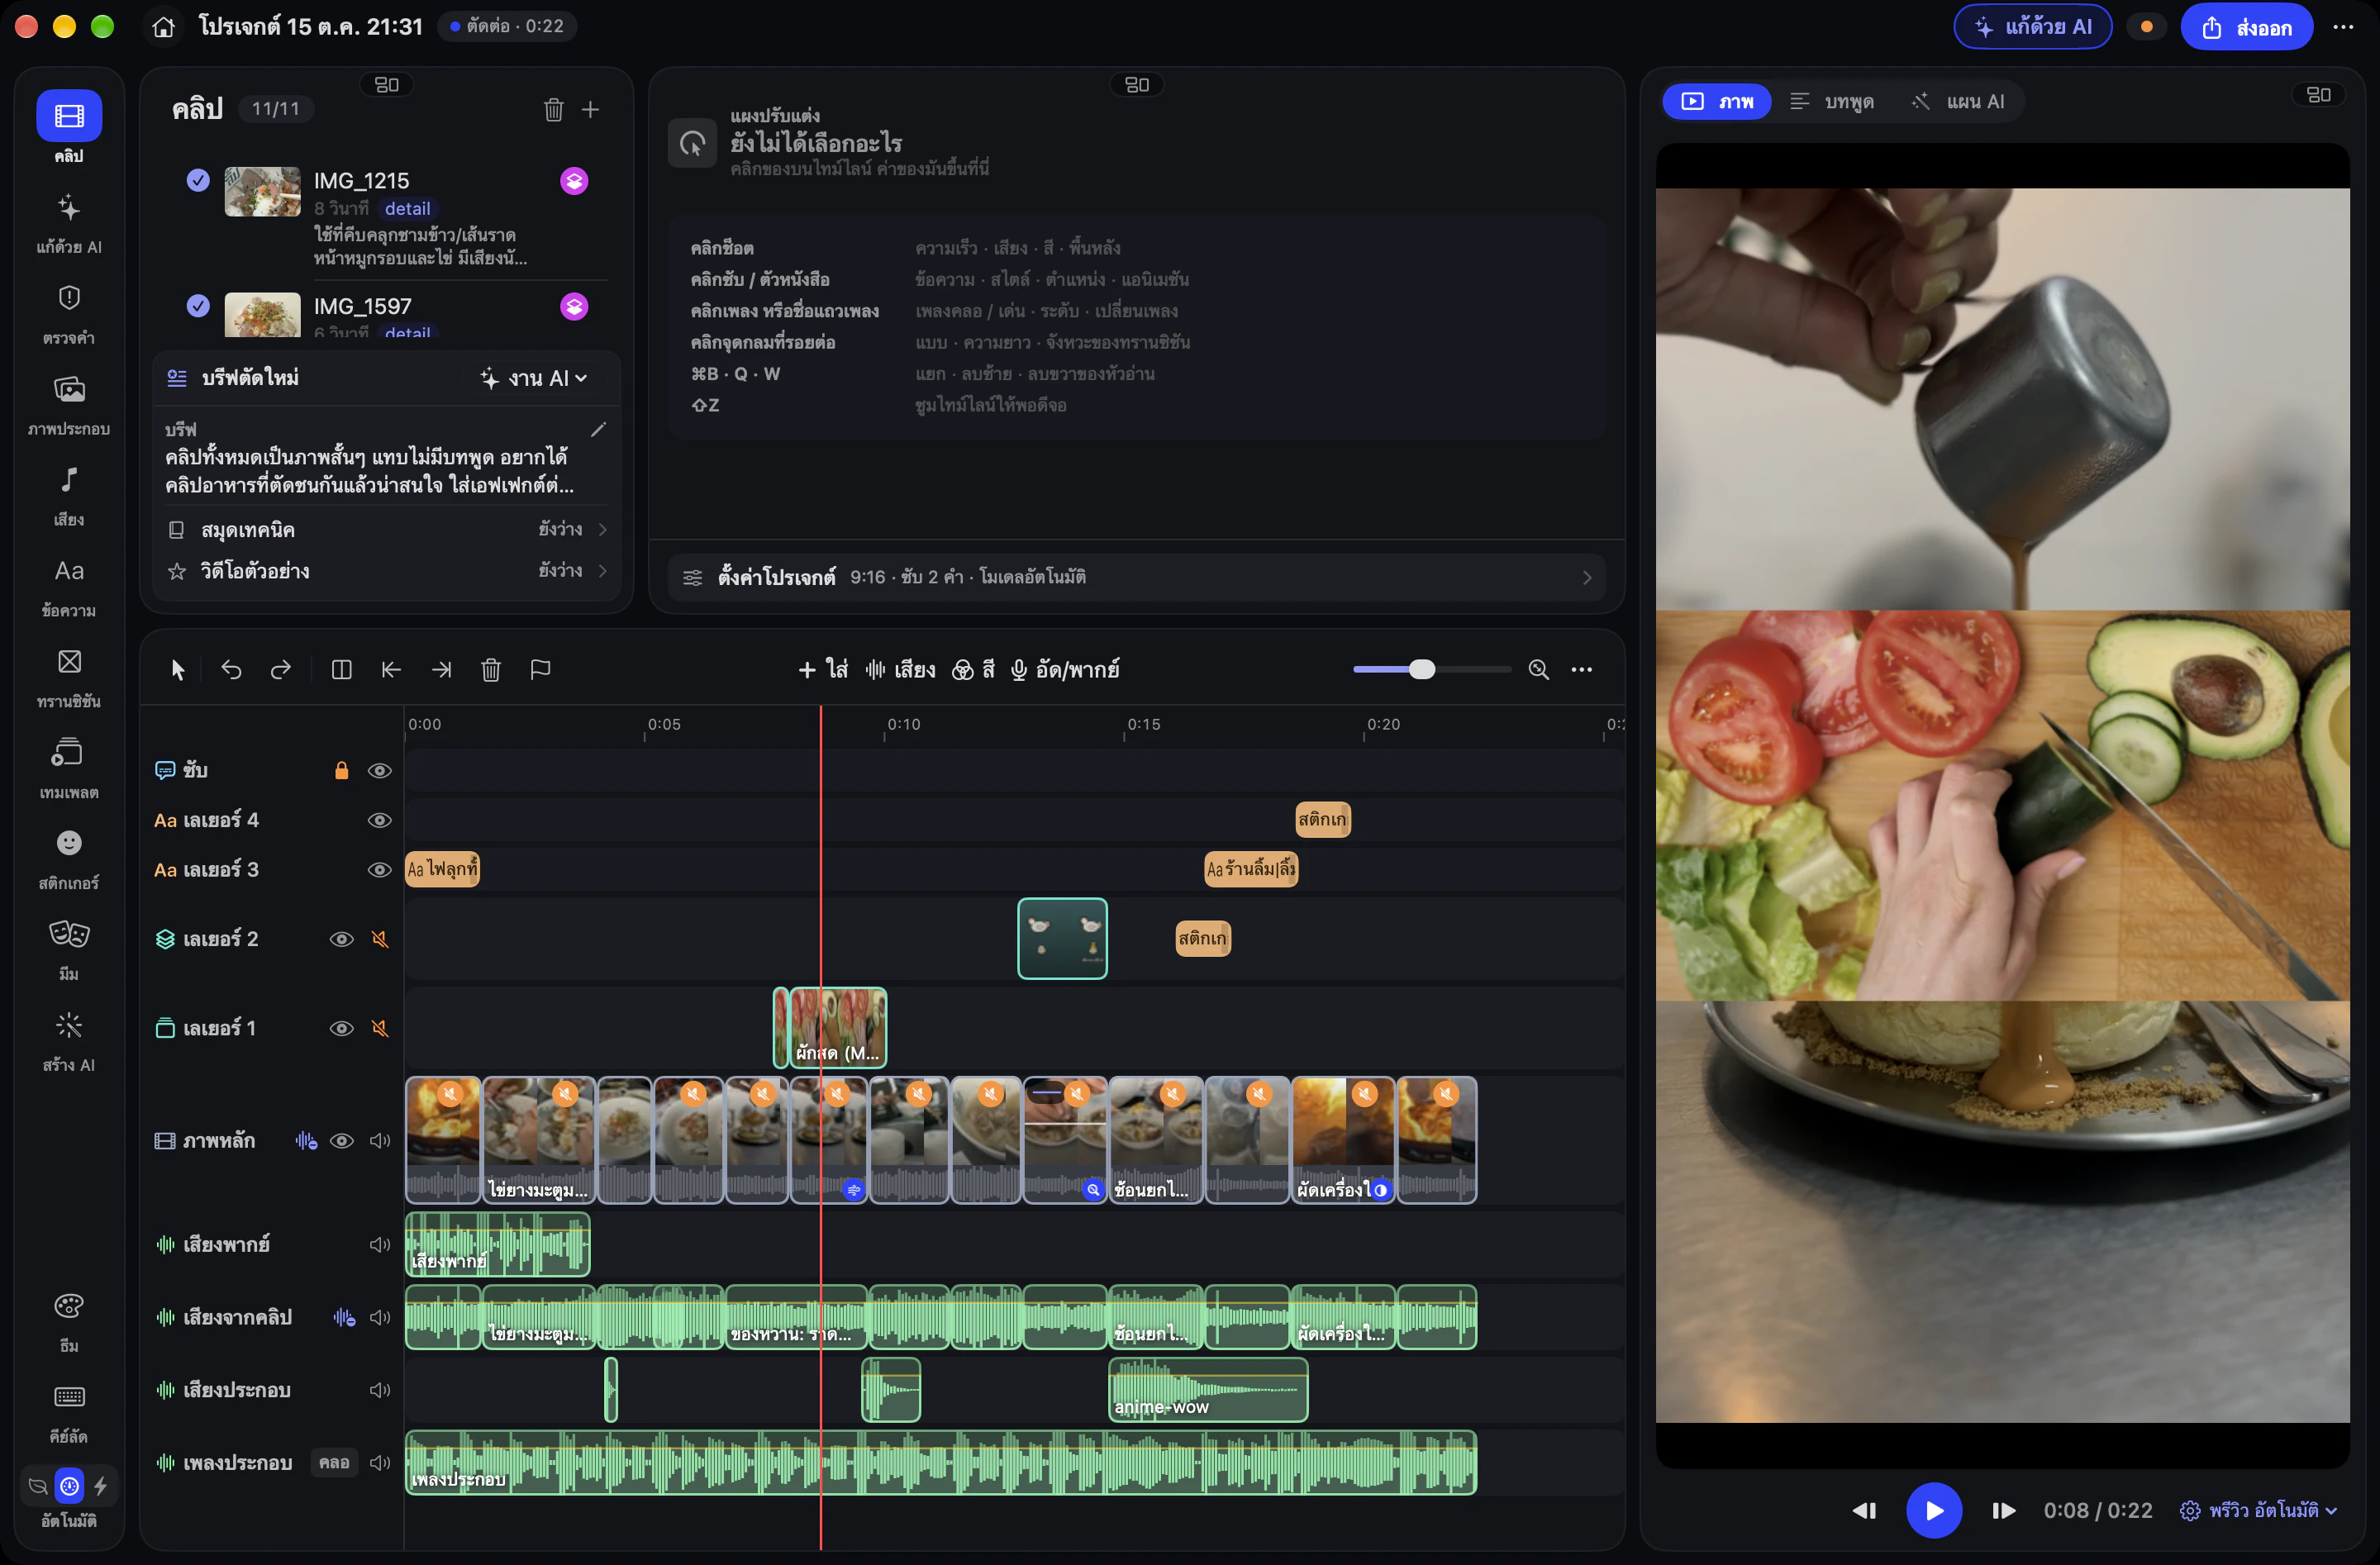2380x1565 pixels.
Task: Open the สร้าง AI sidebar tool
Action: click(x=68, y=1040)
